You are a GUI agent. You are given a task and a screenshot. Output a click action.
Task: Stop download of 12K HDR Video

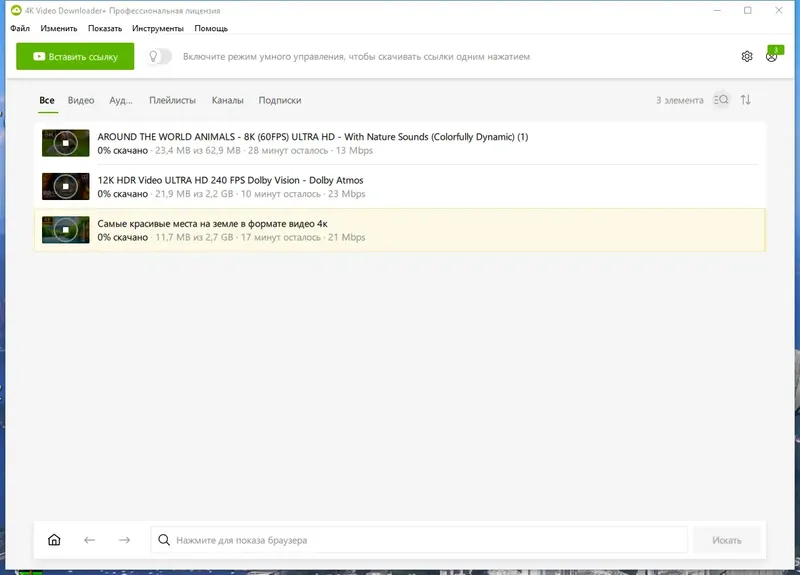click(65, 186)
